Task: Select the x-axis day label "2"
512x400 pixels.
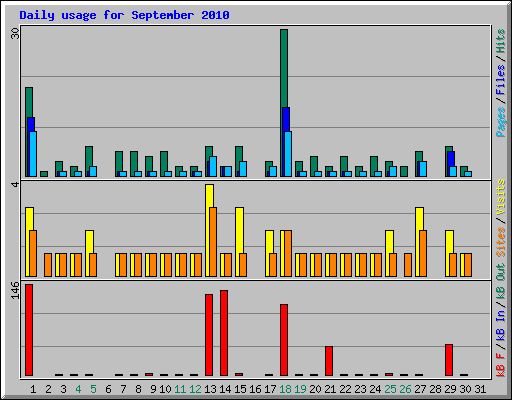Action: 48,389
